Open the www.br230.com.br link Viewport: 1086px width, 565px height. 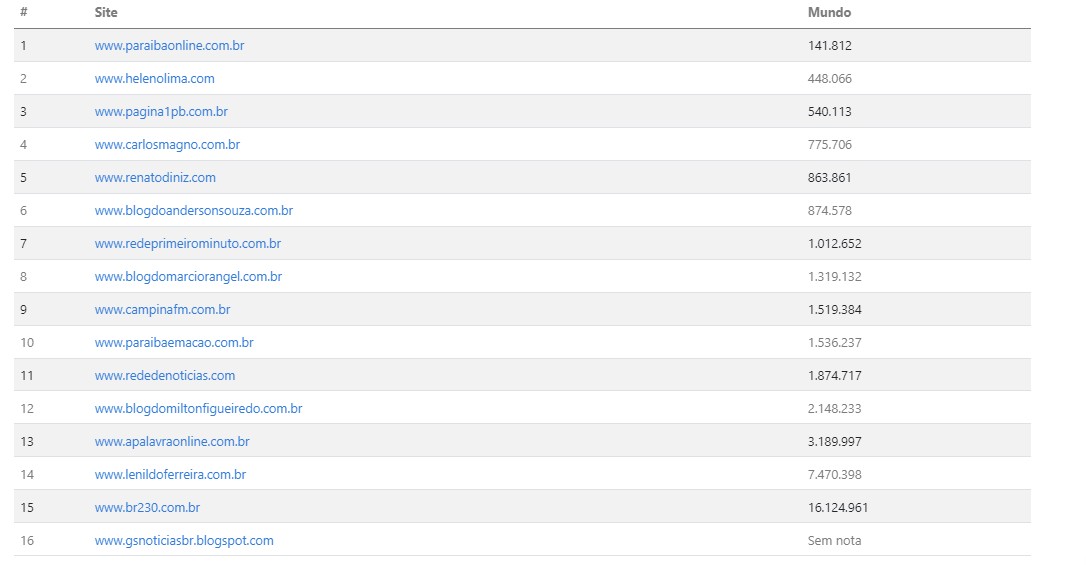click(147, 508)
